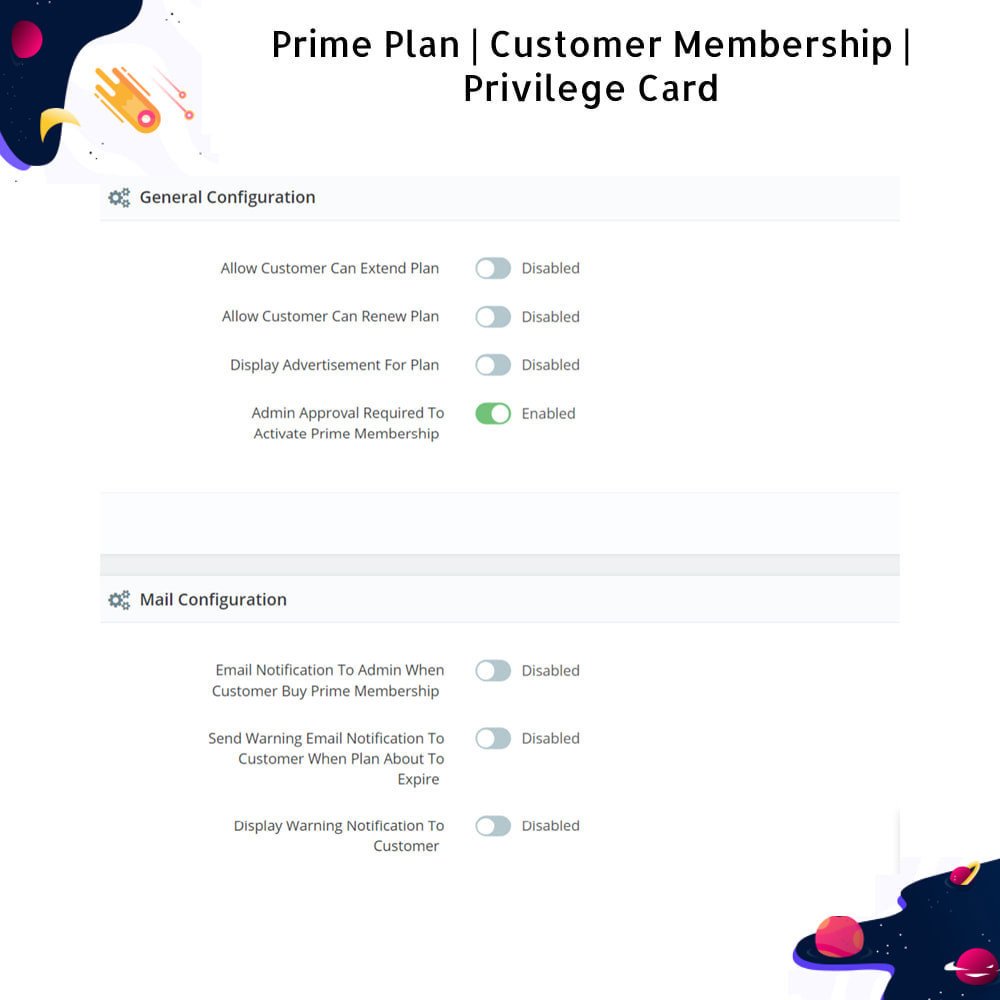Screen dimensions: 1000x1000
Task: Enable Allow Customer Can Extend Plan toggle
Action: click(492, 268)
